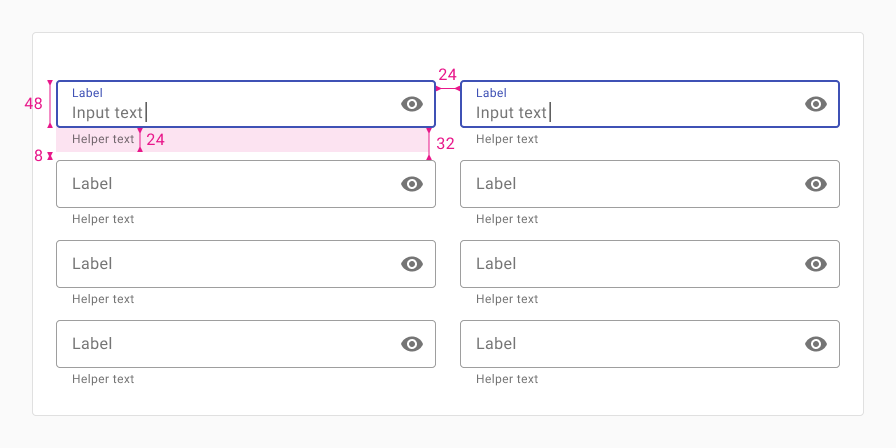Screen dimensions: 896x448
Task: Select the second-row right Label field
Action: click(x=650, y=184)
